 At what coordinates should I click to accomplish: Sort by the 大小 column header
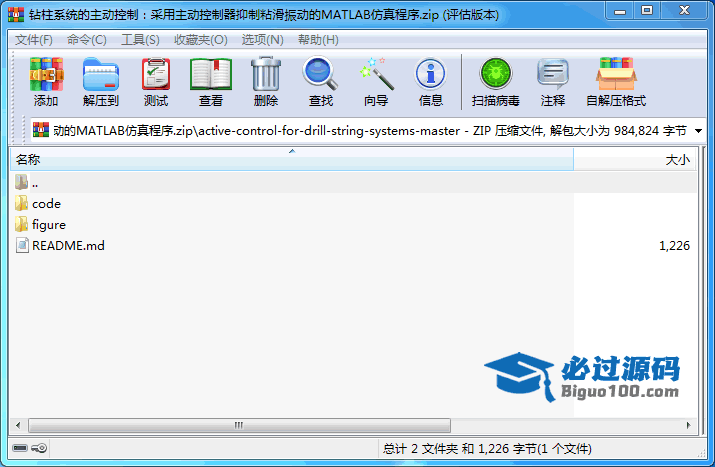coord(635,160)
